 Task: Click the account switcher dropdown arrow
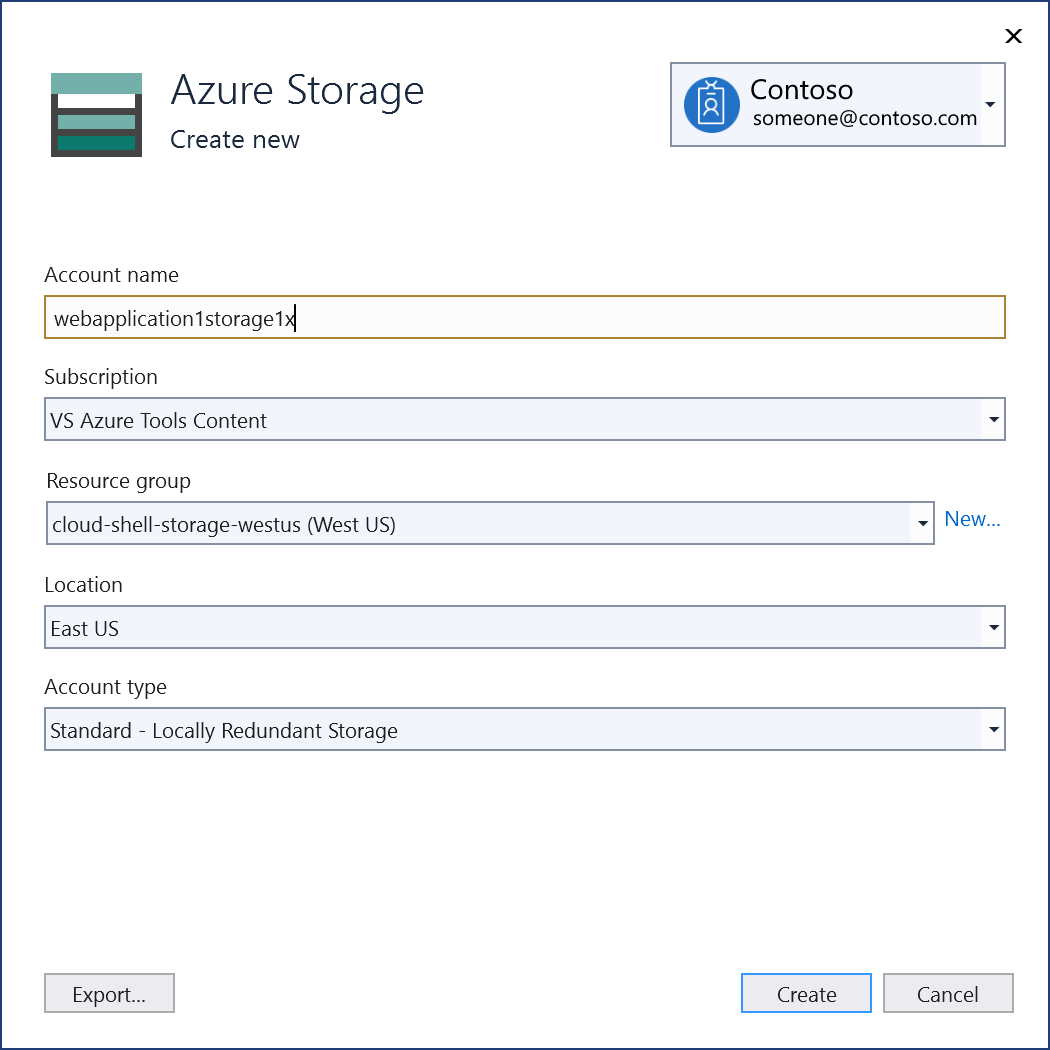(x=991, y=105)
